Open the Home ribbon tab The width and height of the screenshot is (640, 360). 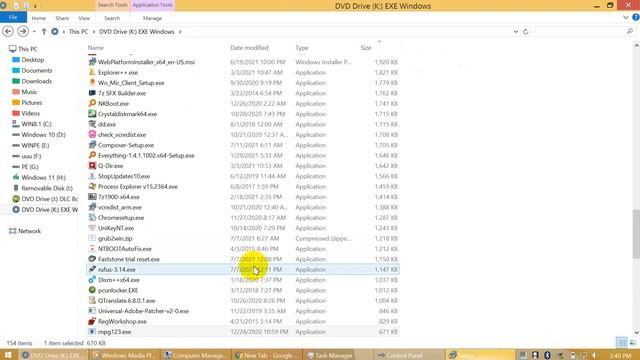pyautogui.click(x=39, y=18)
